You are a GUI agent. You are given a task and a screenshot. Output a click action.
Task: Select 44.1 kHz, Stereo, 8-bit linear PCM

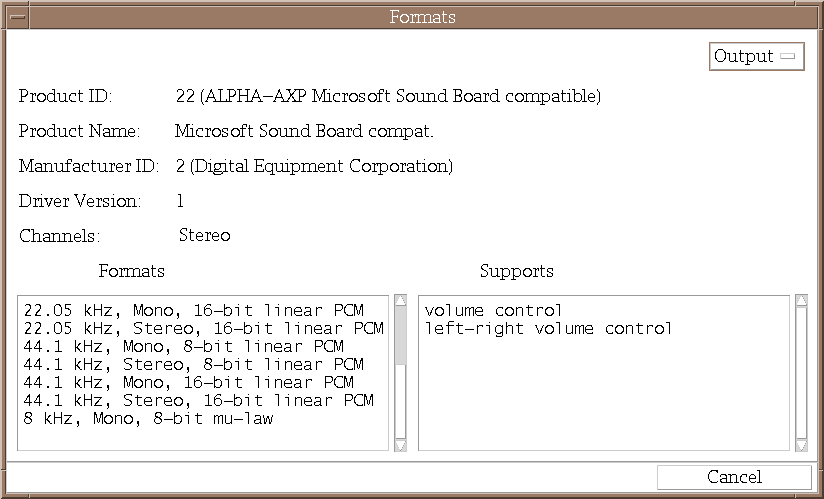coord(193,364)
